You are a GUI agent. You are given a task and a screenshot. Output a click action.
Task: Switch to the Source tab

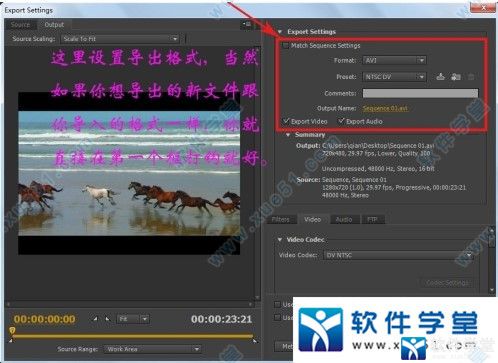[x=20, y=24]
